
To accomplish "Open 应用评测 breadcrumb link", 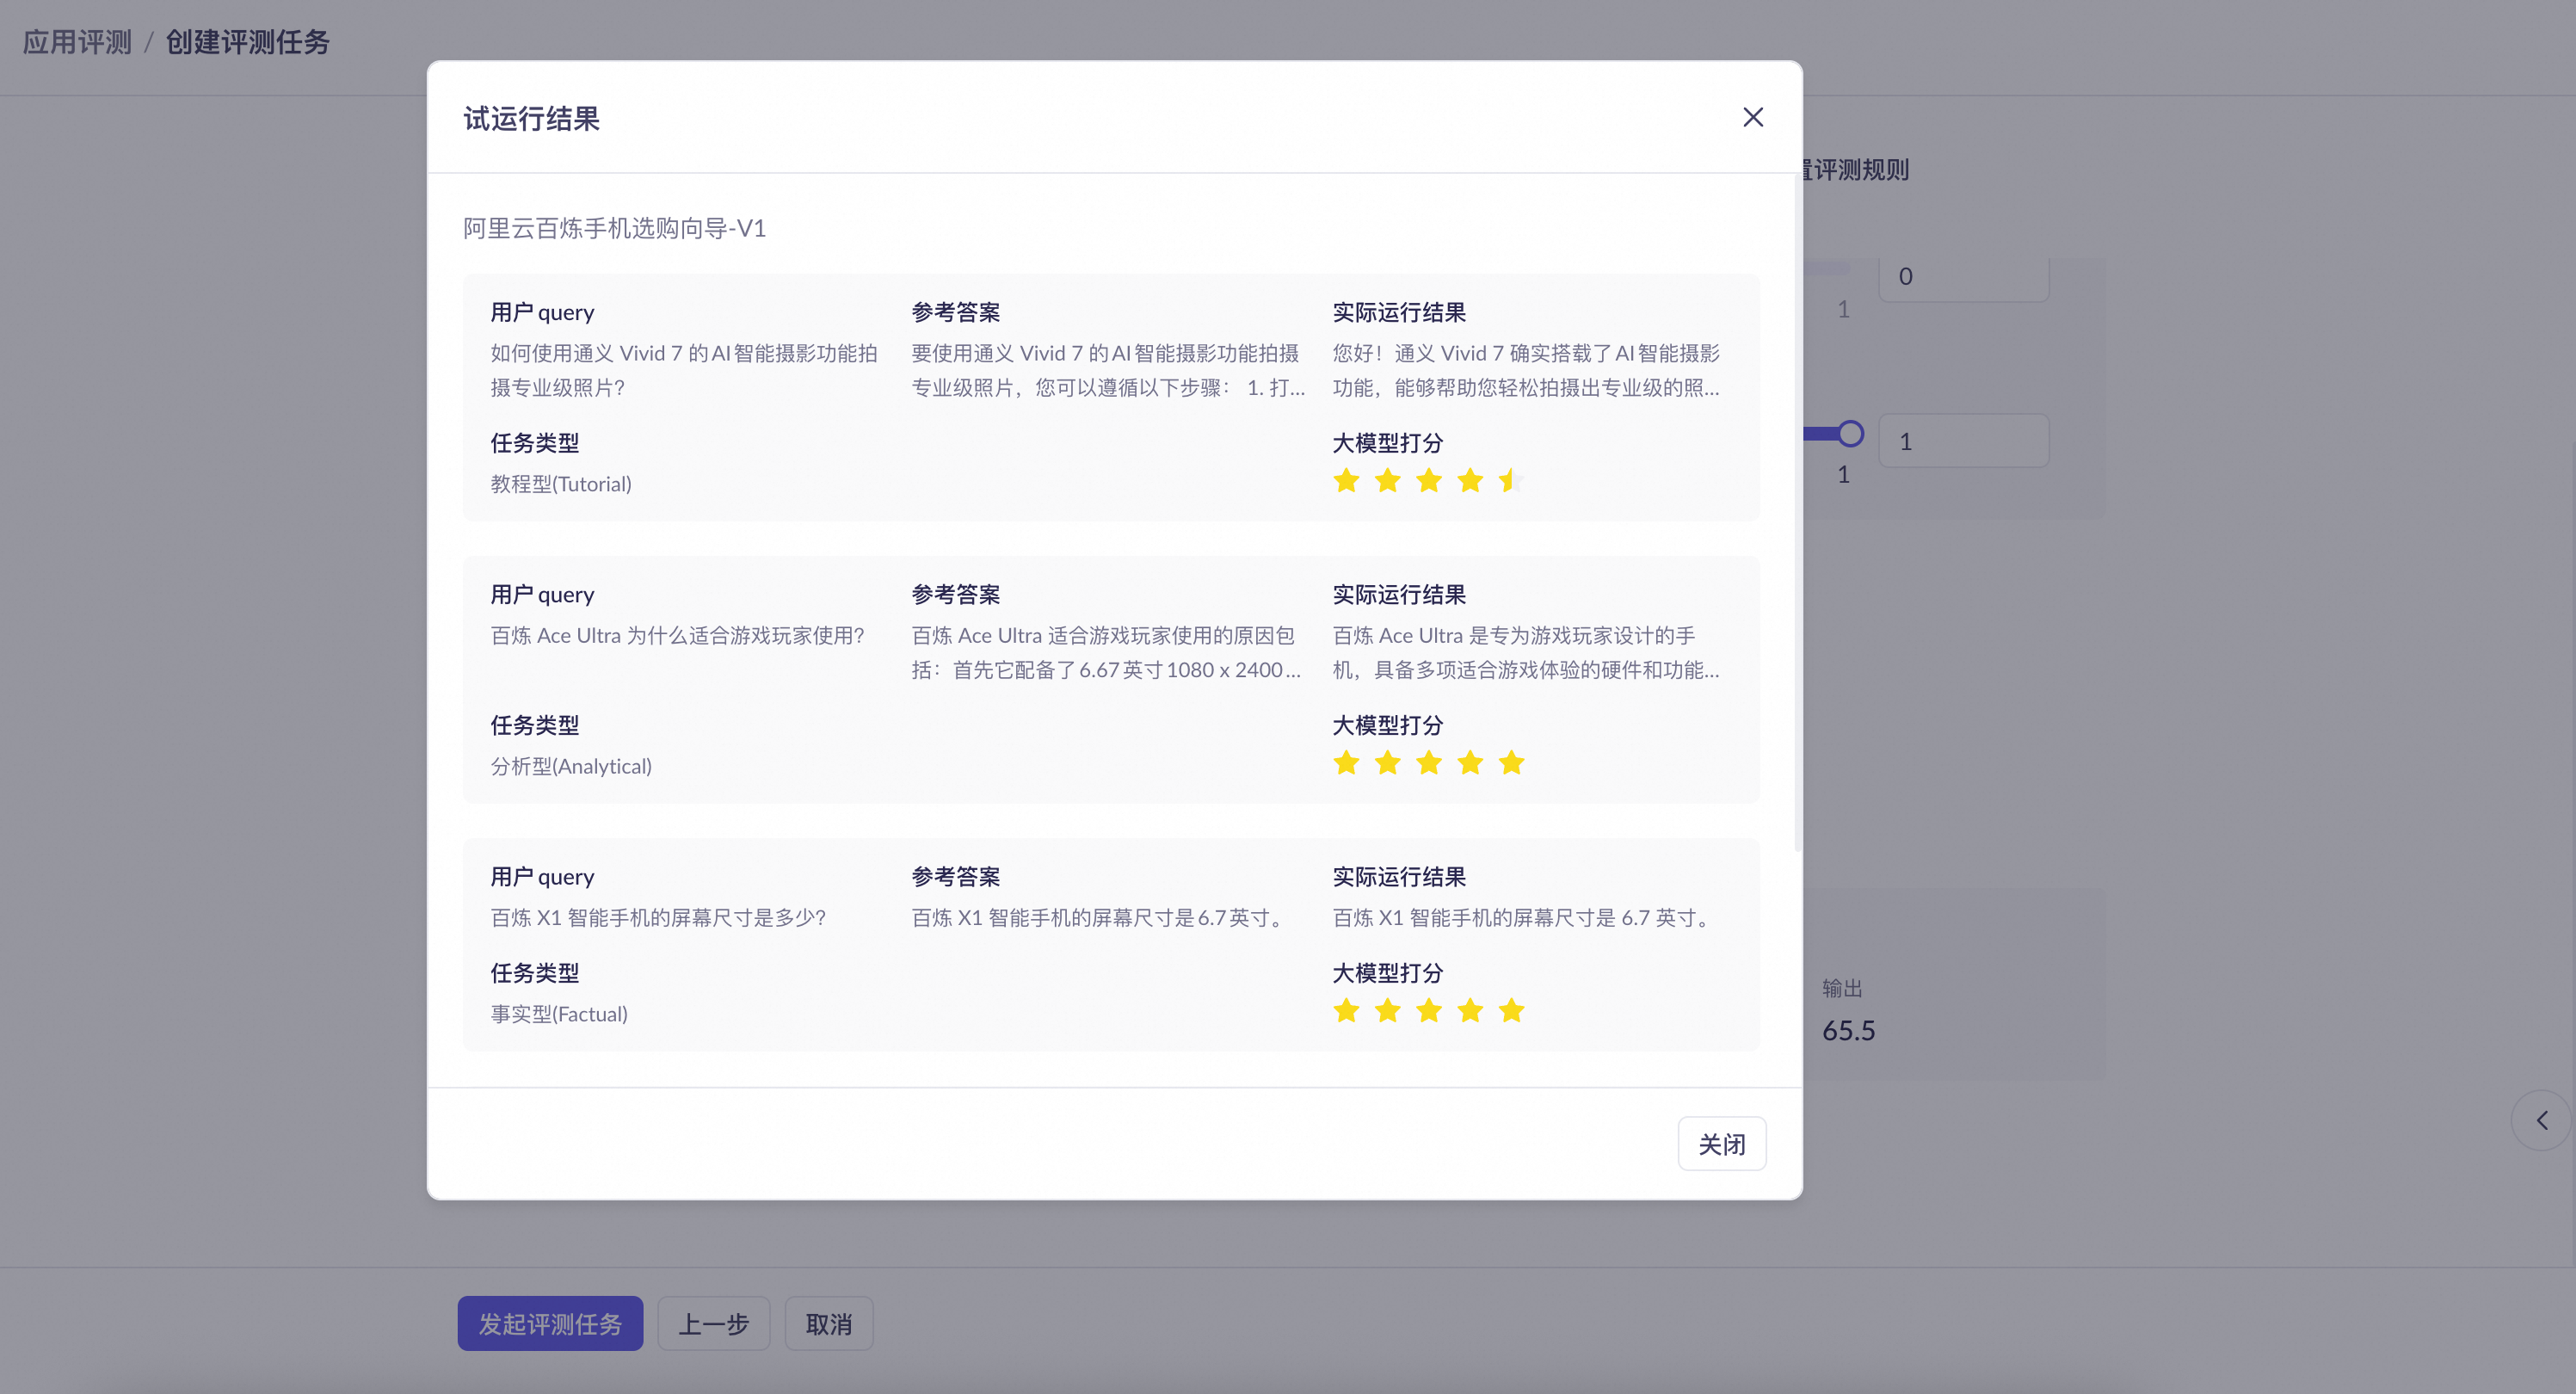I will tap(77, 42).
